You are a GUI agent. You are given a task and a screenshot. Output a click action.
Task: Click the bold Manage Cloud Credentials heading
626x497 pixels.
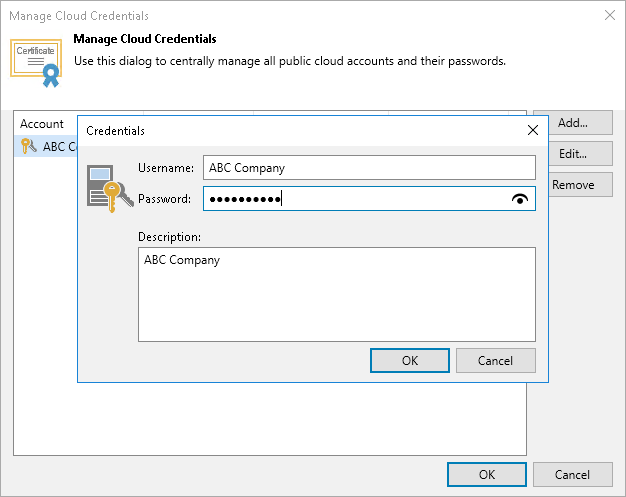coord(145,39)
